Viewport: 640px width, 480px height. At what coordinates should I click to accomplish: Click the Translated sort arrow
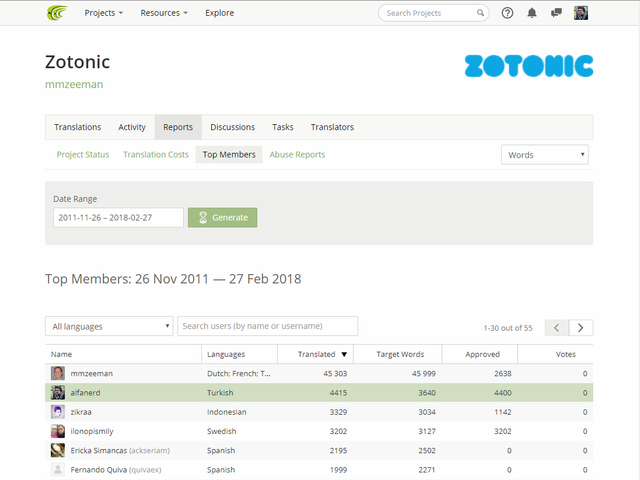(344, 354)
